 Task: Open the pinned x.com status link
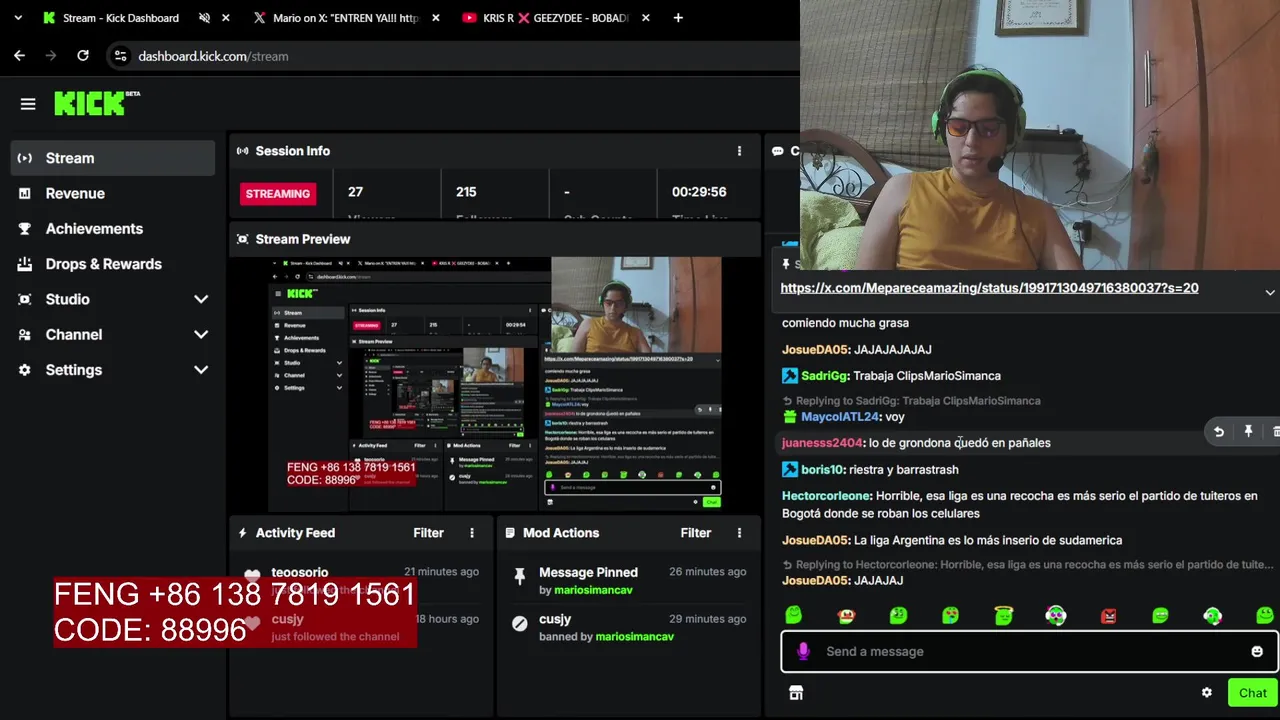click(989, 288)
